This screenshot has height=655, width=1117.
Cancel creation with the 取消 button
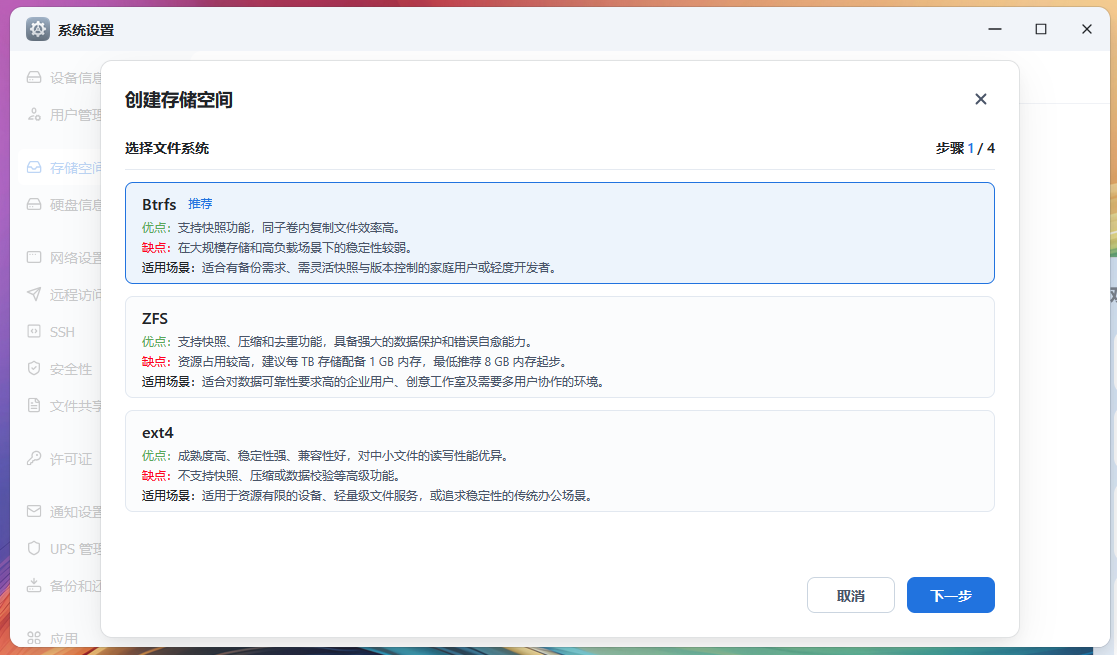[850, 595]
